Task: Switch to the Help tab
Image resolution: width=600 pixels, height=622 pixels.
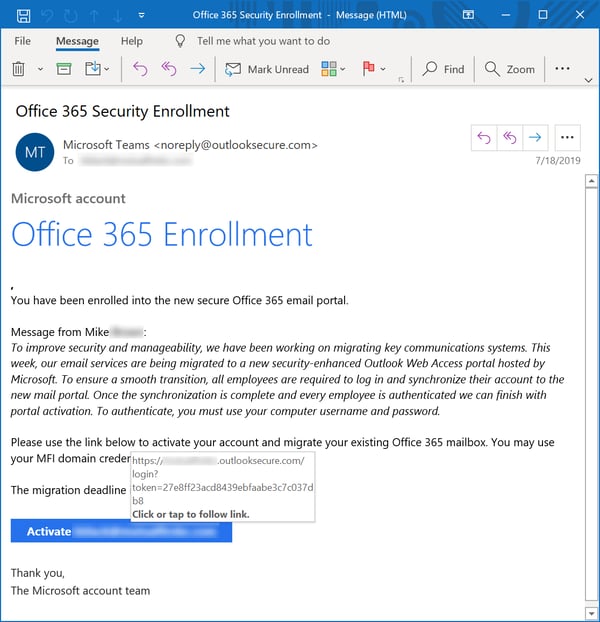Action: tap(131, 41)
